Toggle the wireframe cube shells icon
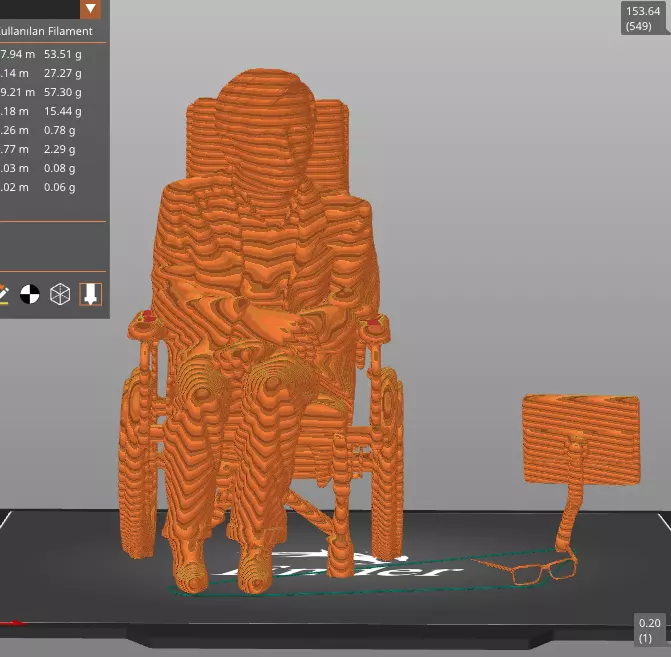The height and width of the screenshot is (657, 671). pos(60,294)
